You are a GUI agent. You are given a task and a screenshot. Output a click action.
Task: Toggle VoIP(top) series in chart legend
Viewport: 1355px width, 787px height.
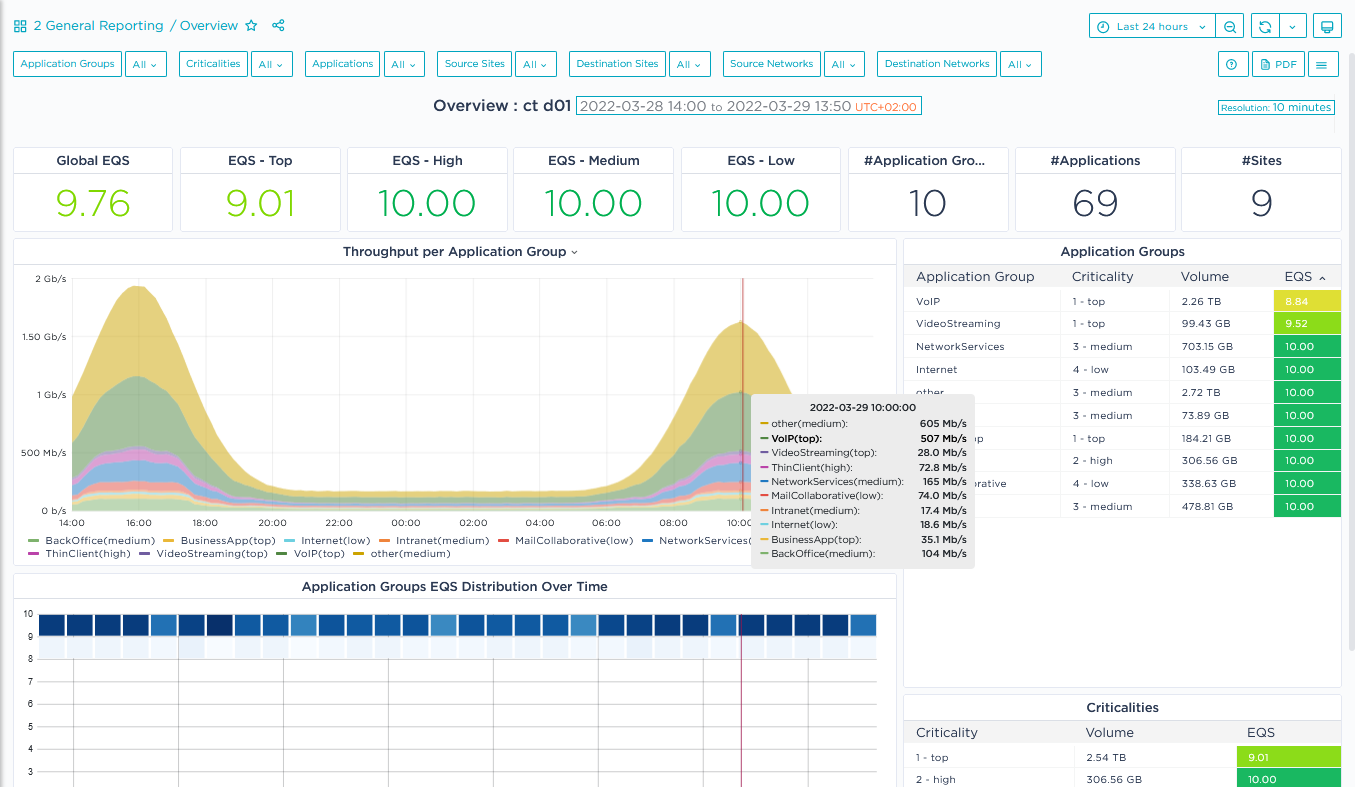317,554
